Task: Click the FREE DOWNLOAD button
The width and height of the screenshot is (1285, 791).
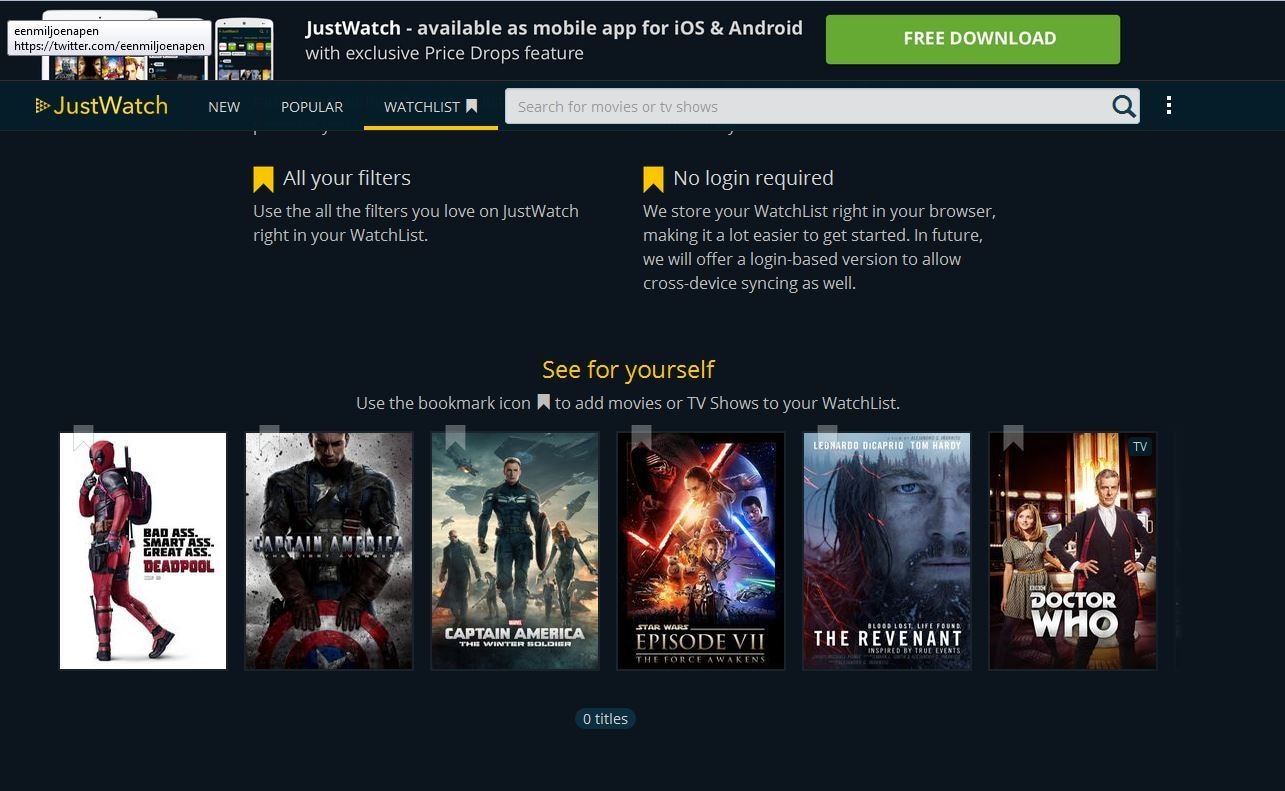Action: tap(973, 39)
